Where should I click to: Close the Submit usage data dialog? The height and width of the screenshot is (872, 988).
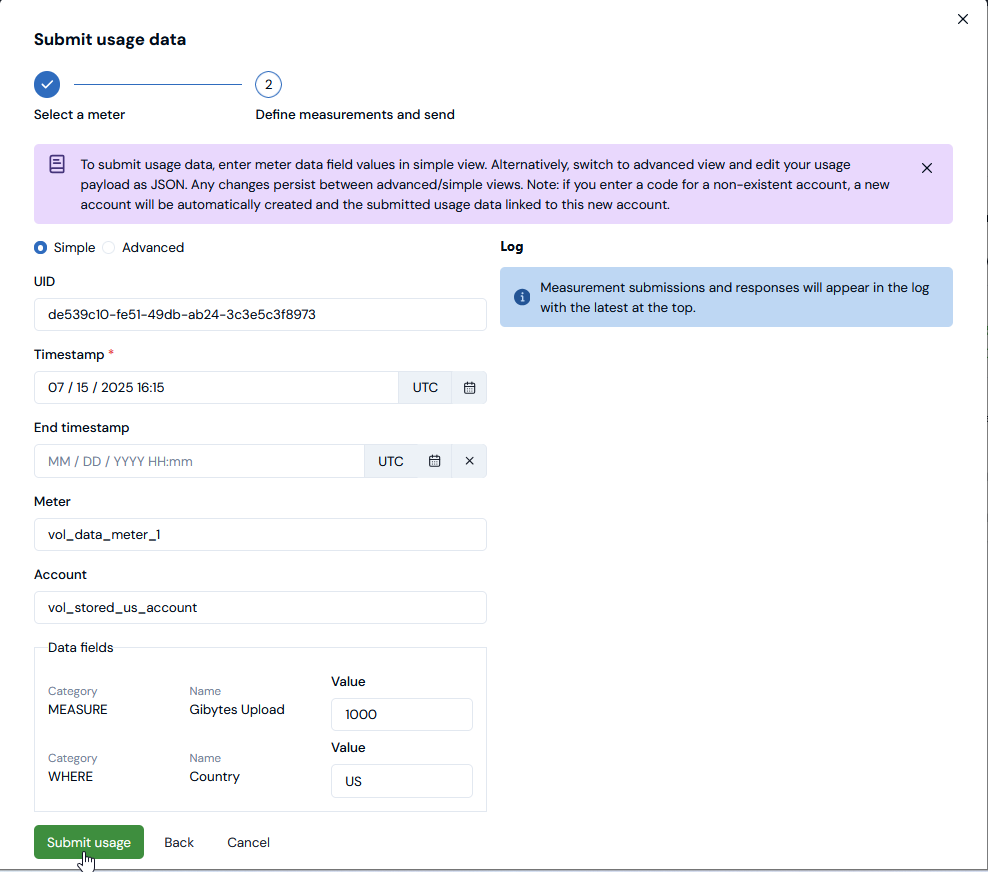coord(963,19)
